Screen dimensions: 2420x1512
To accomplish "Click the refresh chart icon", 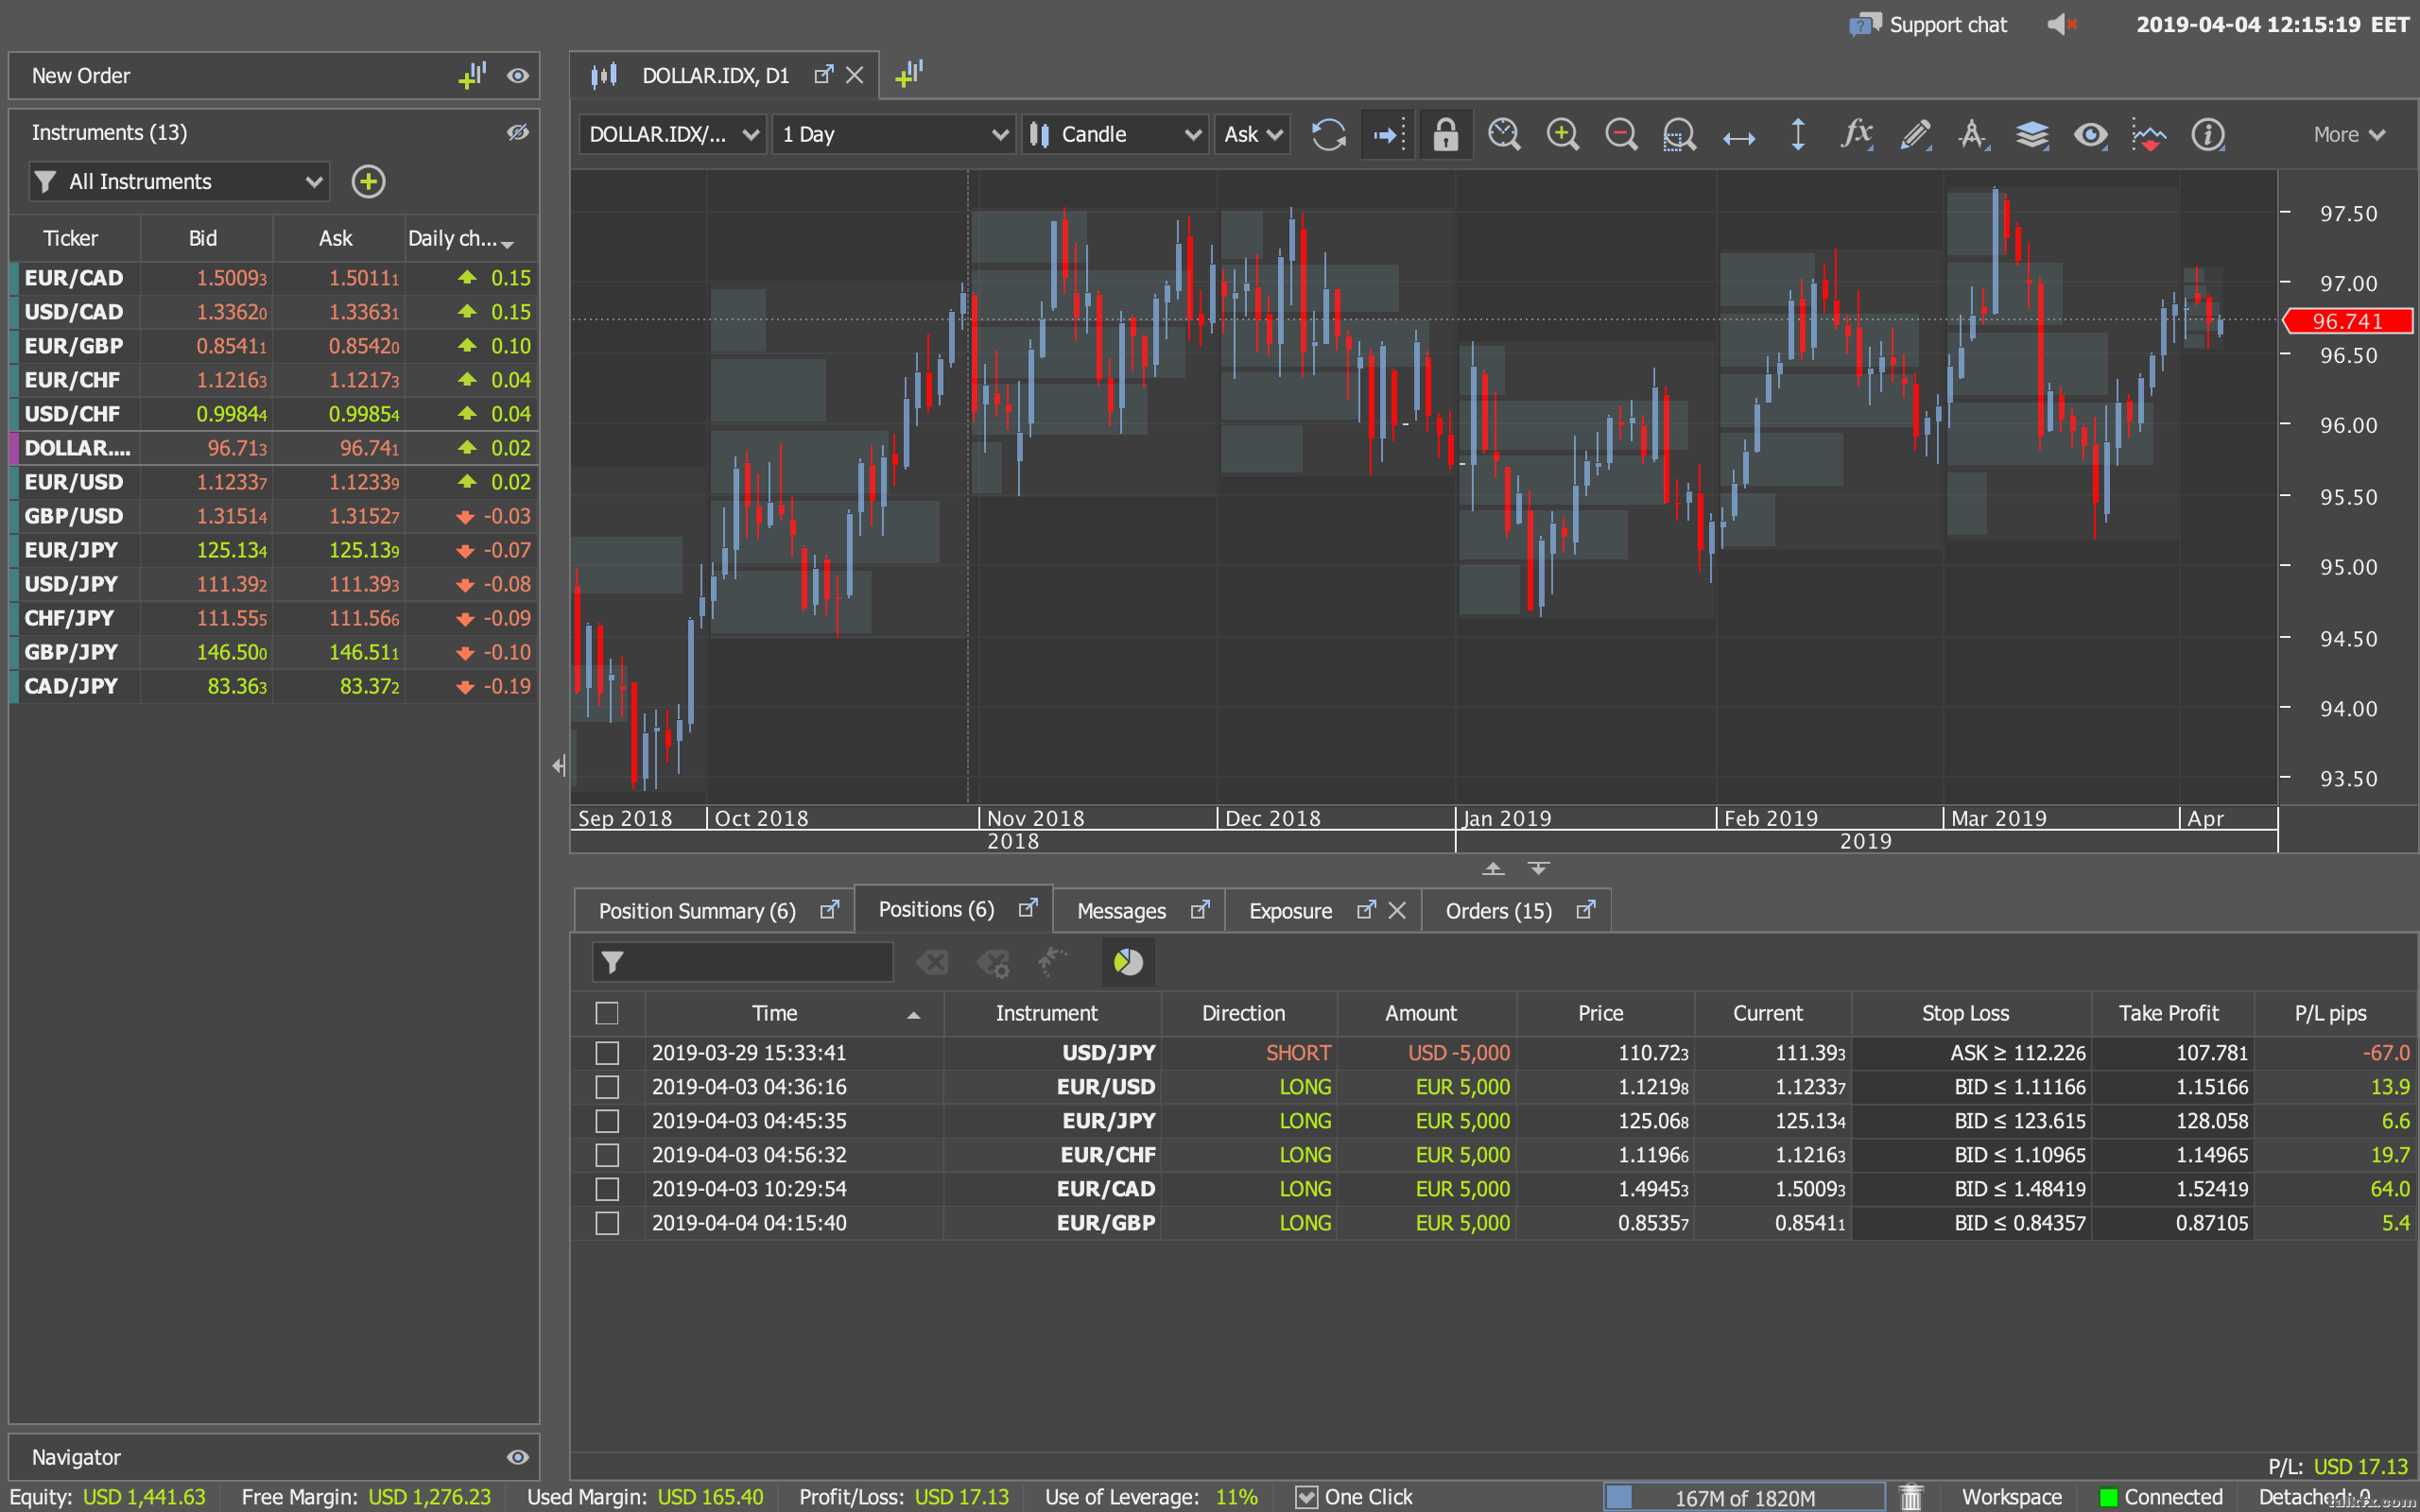I will point(1328,134).
